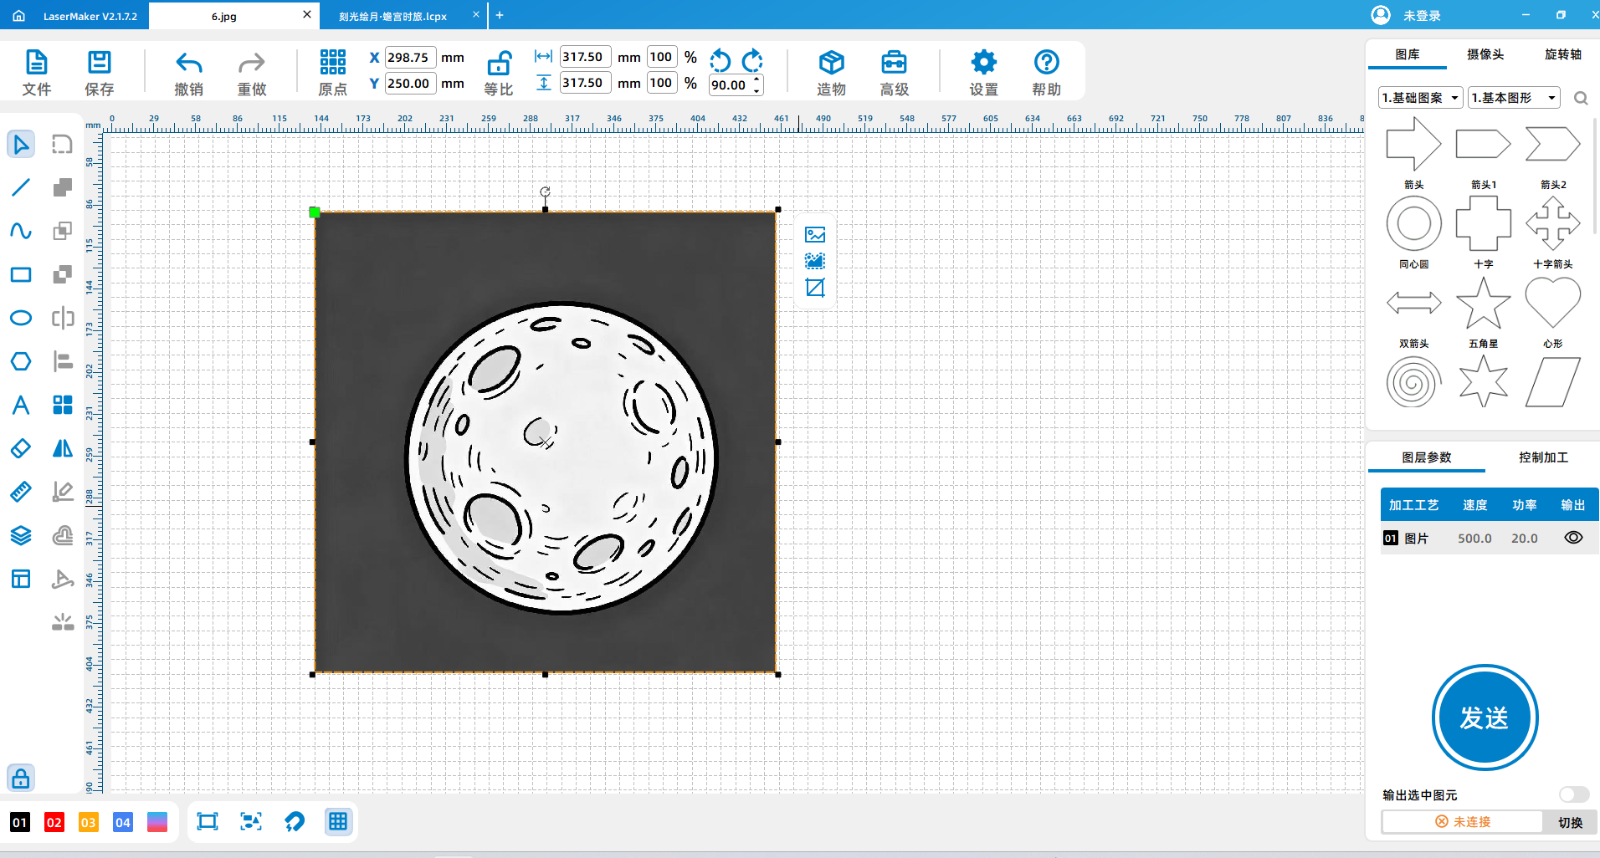The image size is (1600, 858).
Task: Open the 造物 cube icon
Action: tap(831, 64)
